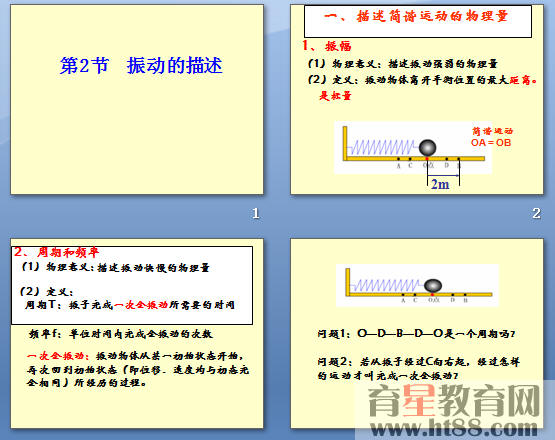Click the red phrase 一次全振动 in the 周期T line

pyautogui.click(x=141, y=305)
